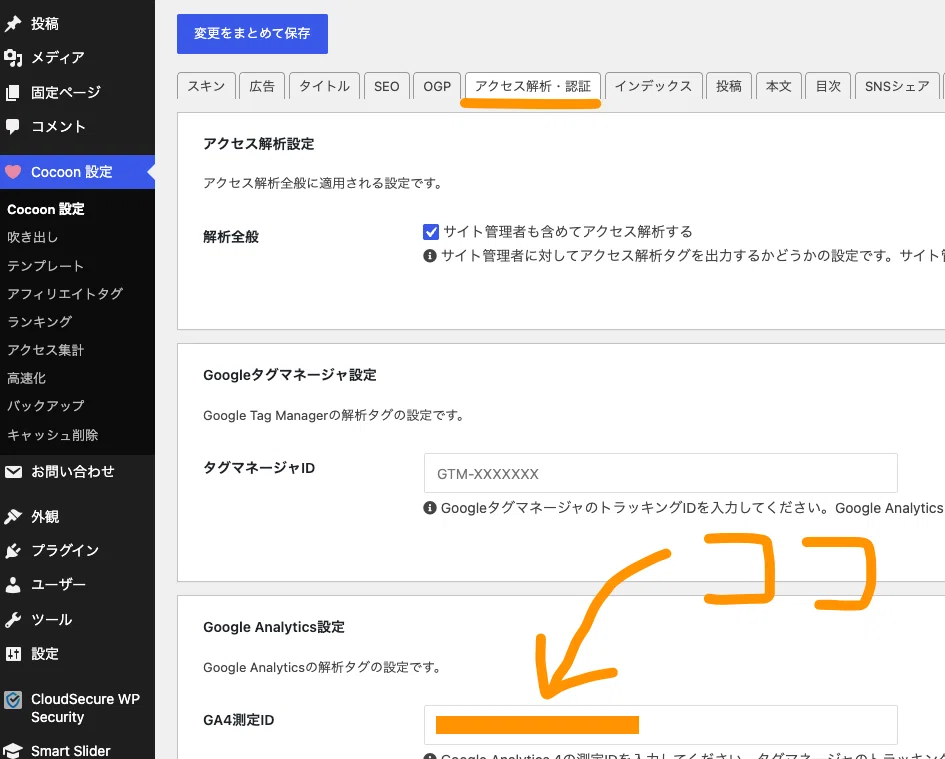Screen dimensions: 945x759
Task: Click the メディア media icon in sidebar
Action: click(x=13, y=58)
